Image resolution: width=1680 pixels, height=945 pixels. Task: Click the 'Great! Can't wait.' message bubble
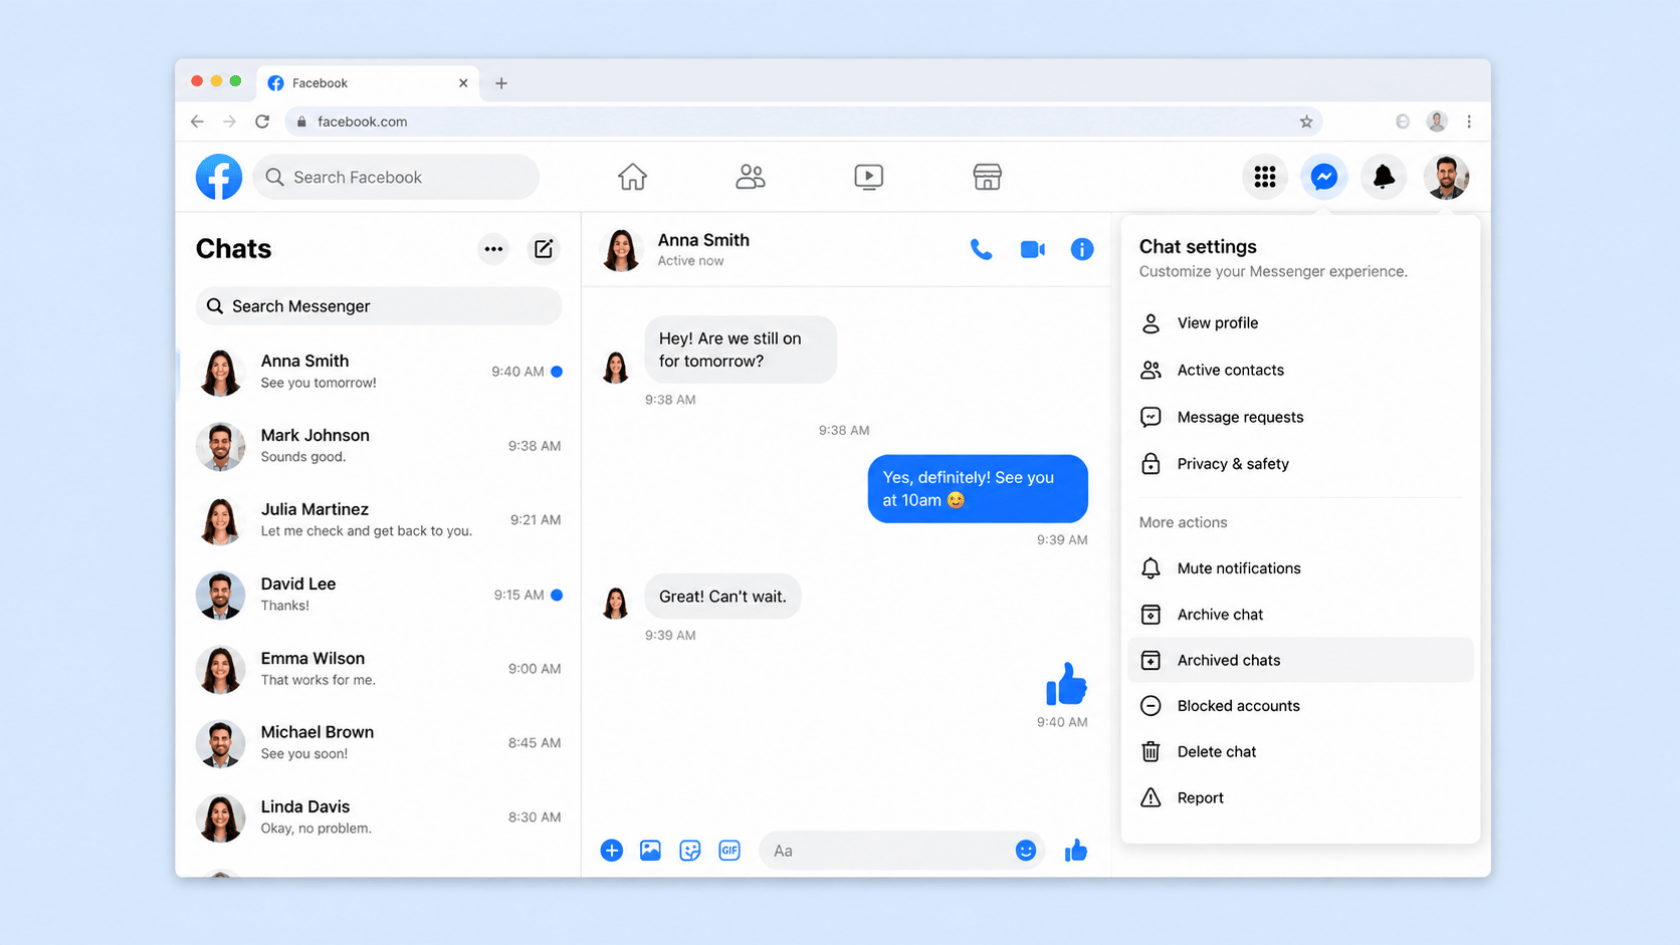723,596
